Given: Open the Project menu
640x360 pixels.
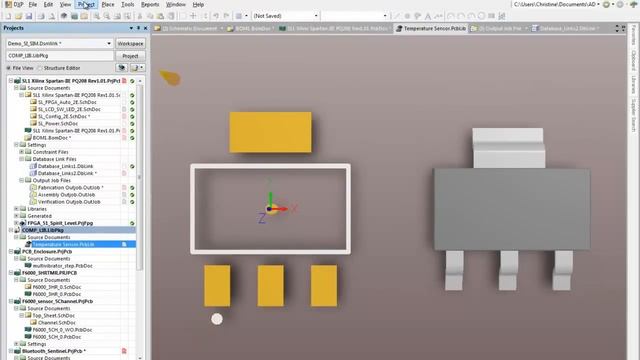Looking at the screenshot, I should [x=87, y=4].
